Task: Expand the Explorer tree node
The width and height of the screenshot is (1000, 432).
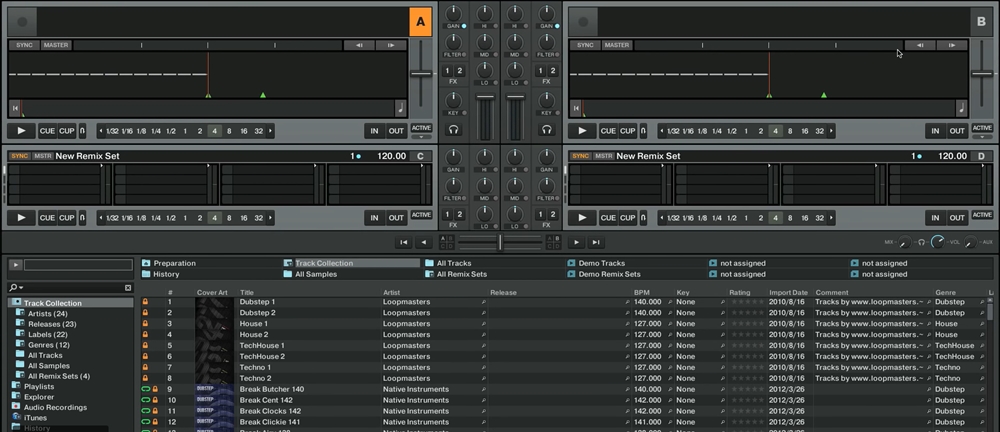Action: (16, 397)
